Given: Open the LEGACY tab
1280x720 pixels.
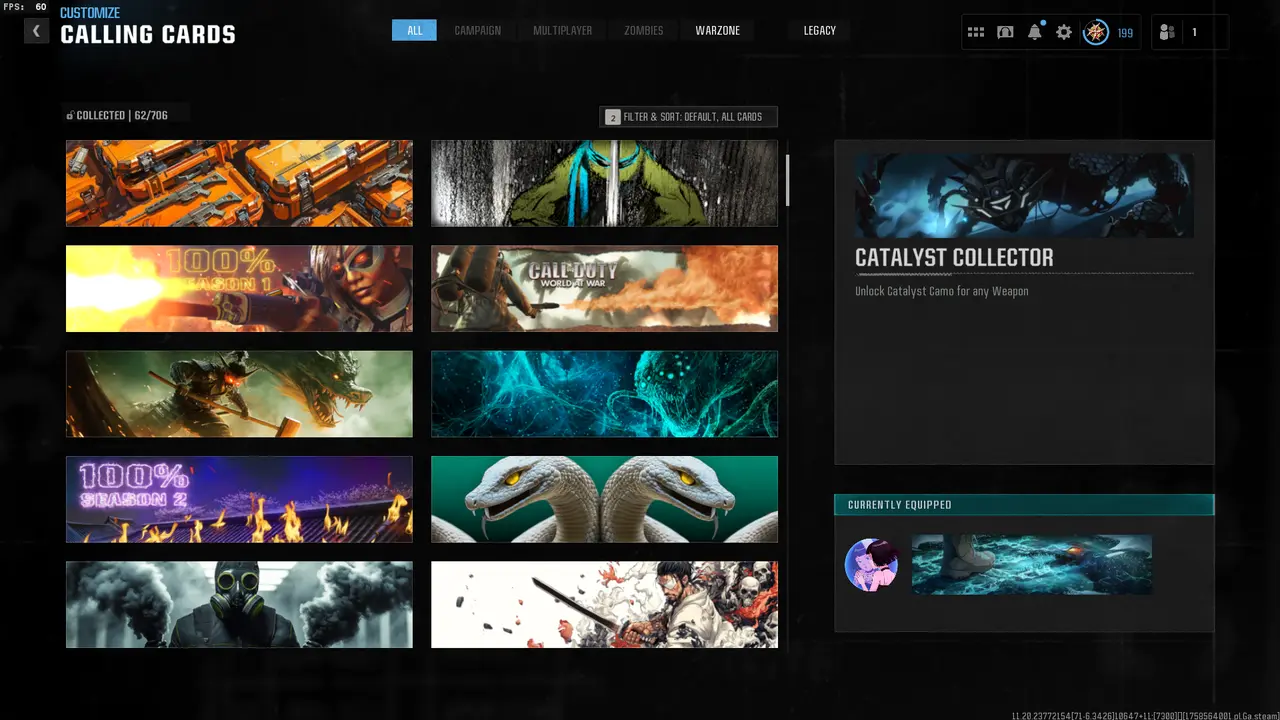Looking at the screenshot, I should click(819, 31).
